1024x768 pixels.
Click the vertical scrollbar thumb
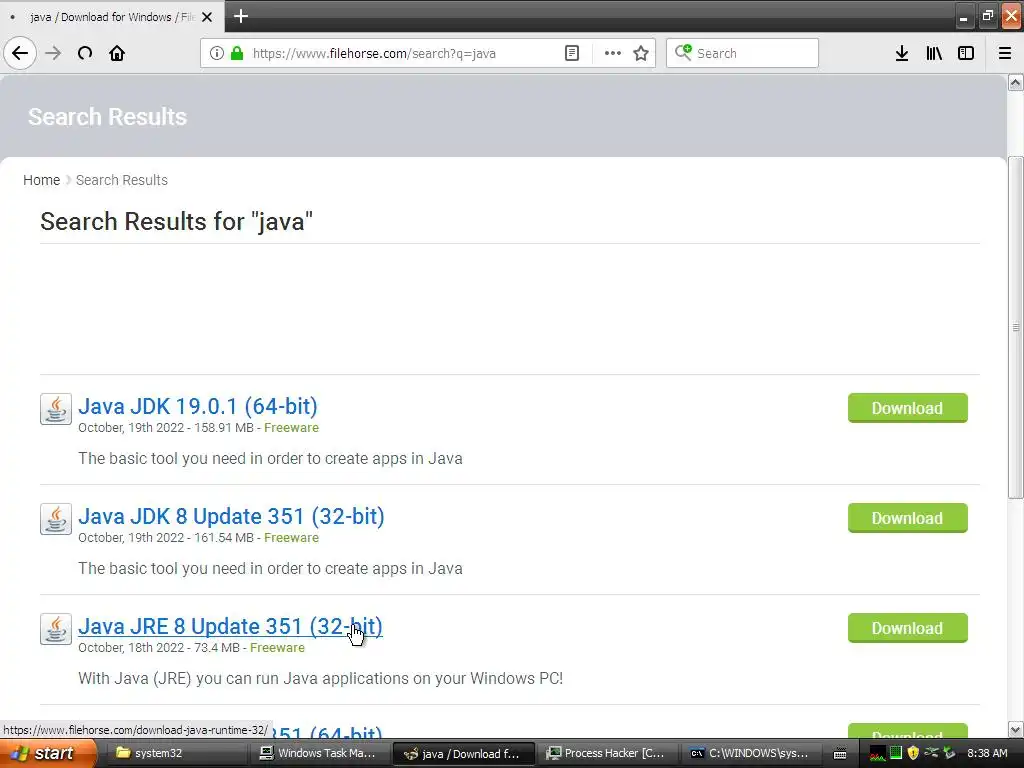[x=1016, y=327]
